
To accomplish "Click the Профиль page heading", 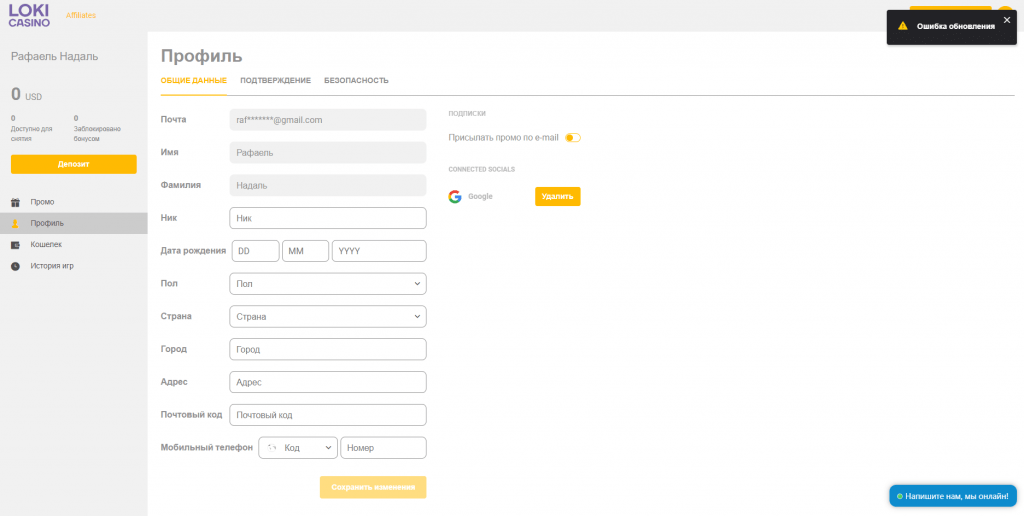I will (x=201, y=56).
